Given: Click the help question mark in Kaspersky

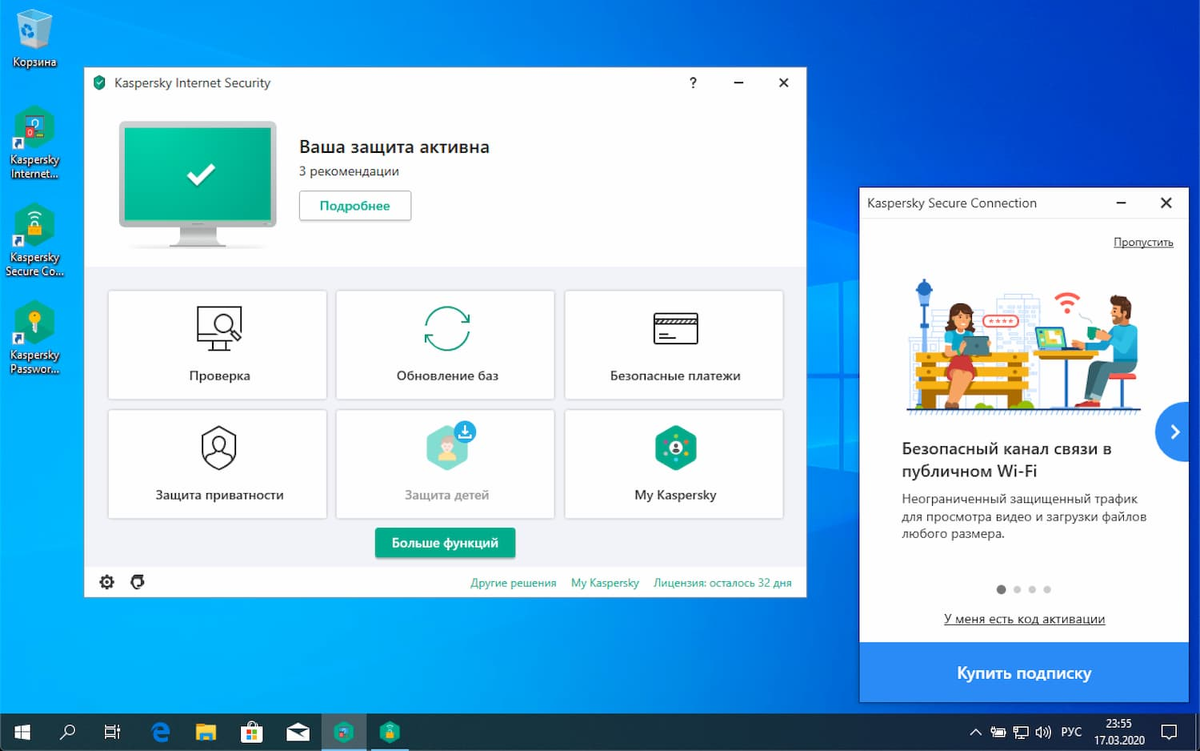Looking at the screenshot, I should coord(693,84).
